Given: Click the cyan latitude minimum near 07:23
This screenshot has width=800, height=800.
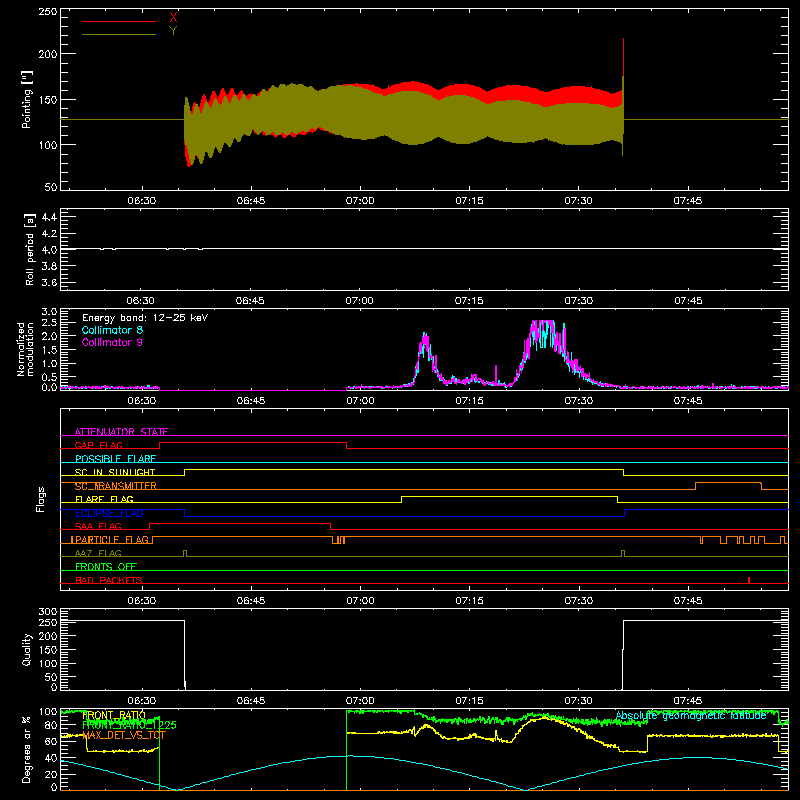Looking at the screenshot, I should pyautogui.click(x=526, y=789).
